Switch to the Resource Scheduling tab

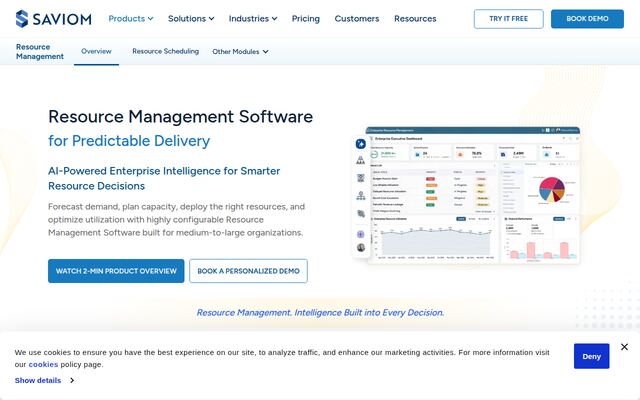[165, 51]
